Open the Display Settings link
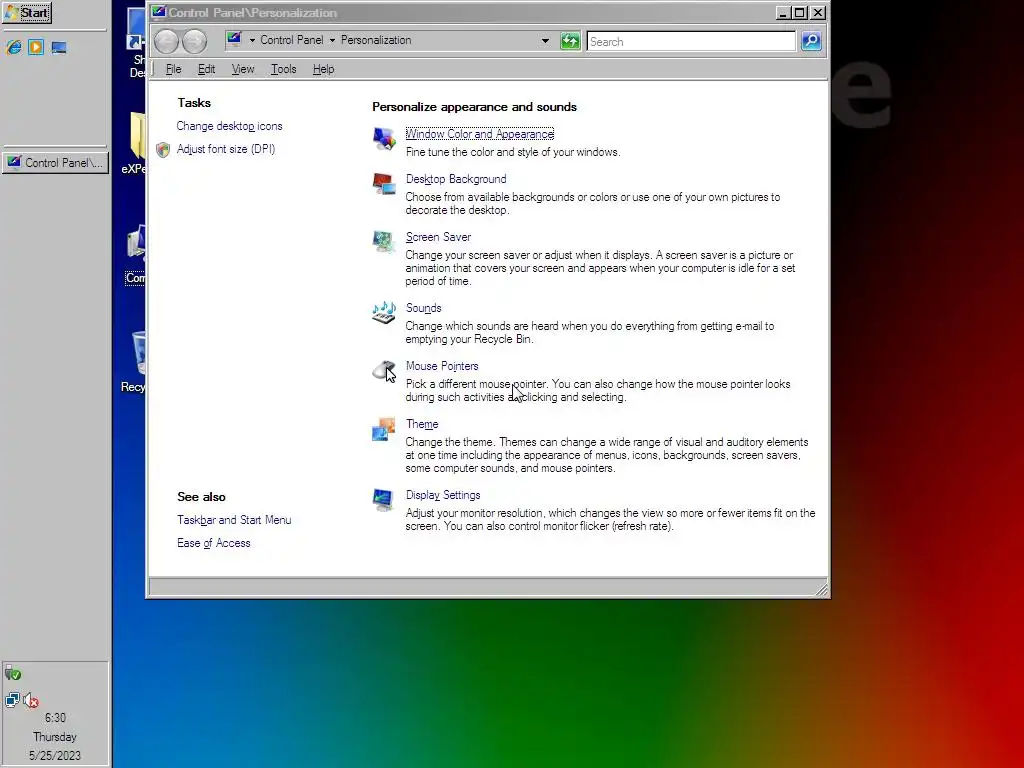This screenshot has height=768, width=1024. coord(443,496)
